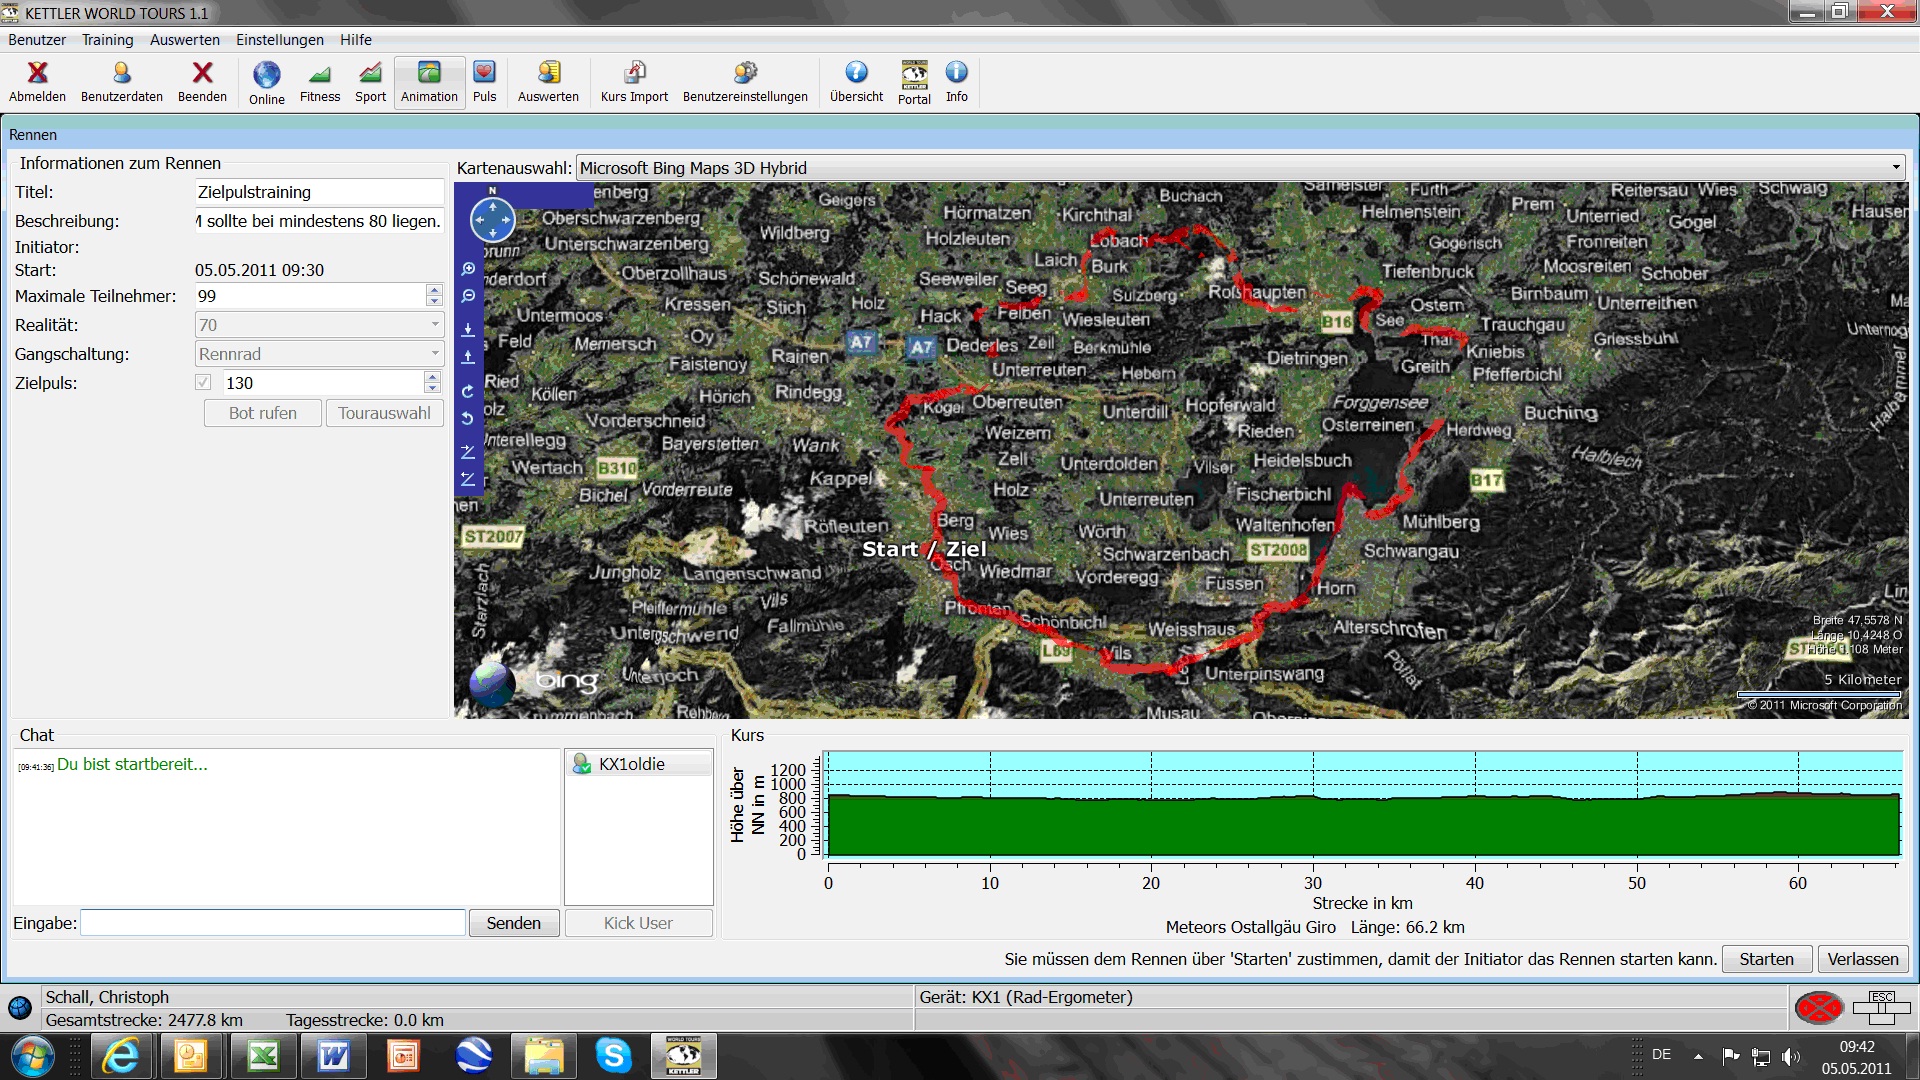The width and height of the screenshot is (1920, 1080).
Task: Open Benutzereinstellungen from the toolbar
Action: (745, 82)
